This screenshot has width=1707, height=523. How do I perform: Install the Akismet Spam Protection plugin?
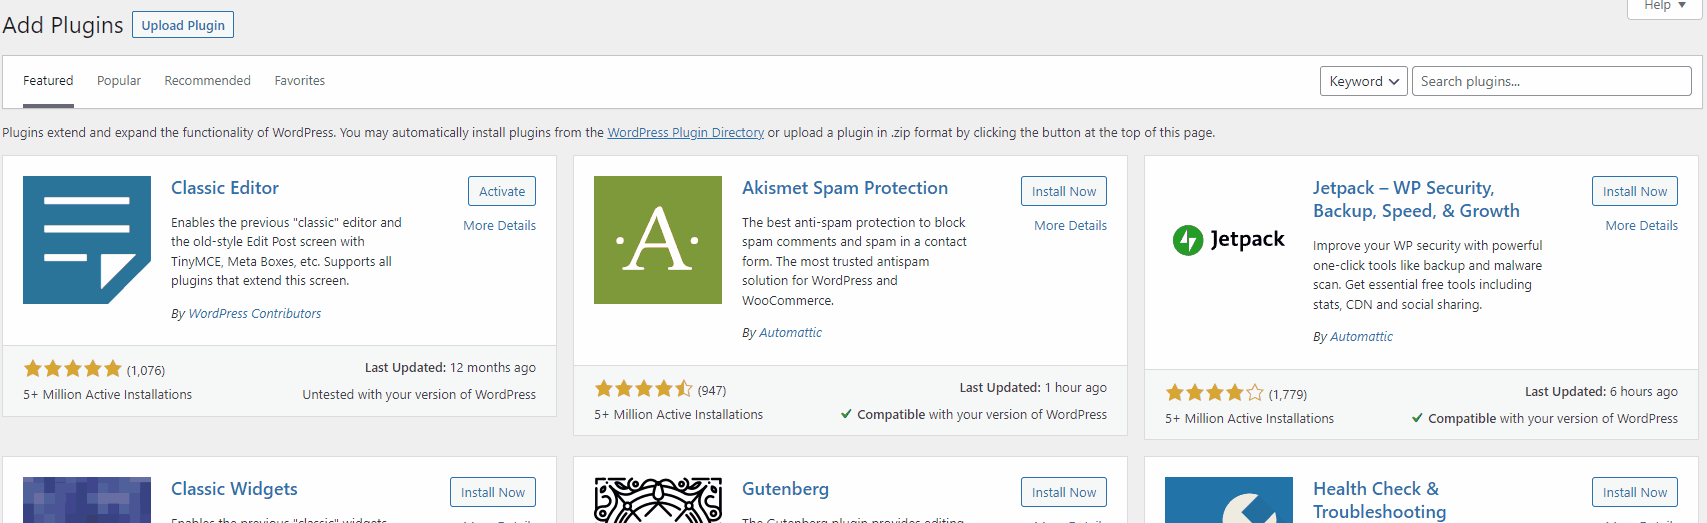pyautogui.click(x=1064, y=191)
